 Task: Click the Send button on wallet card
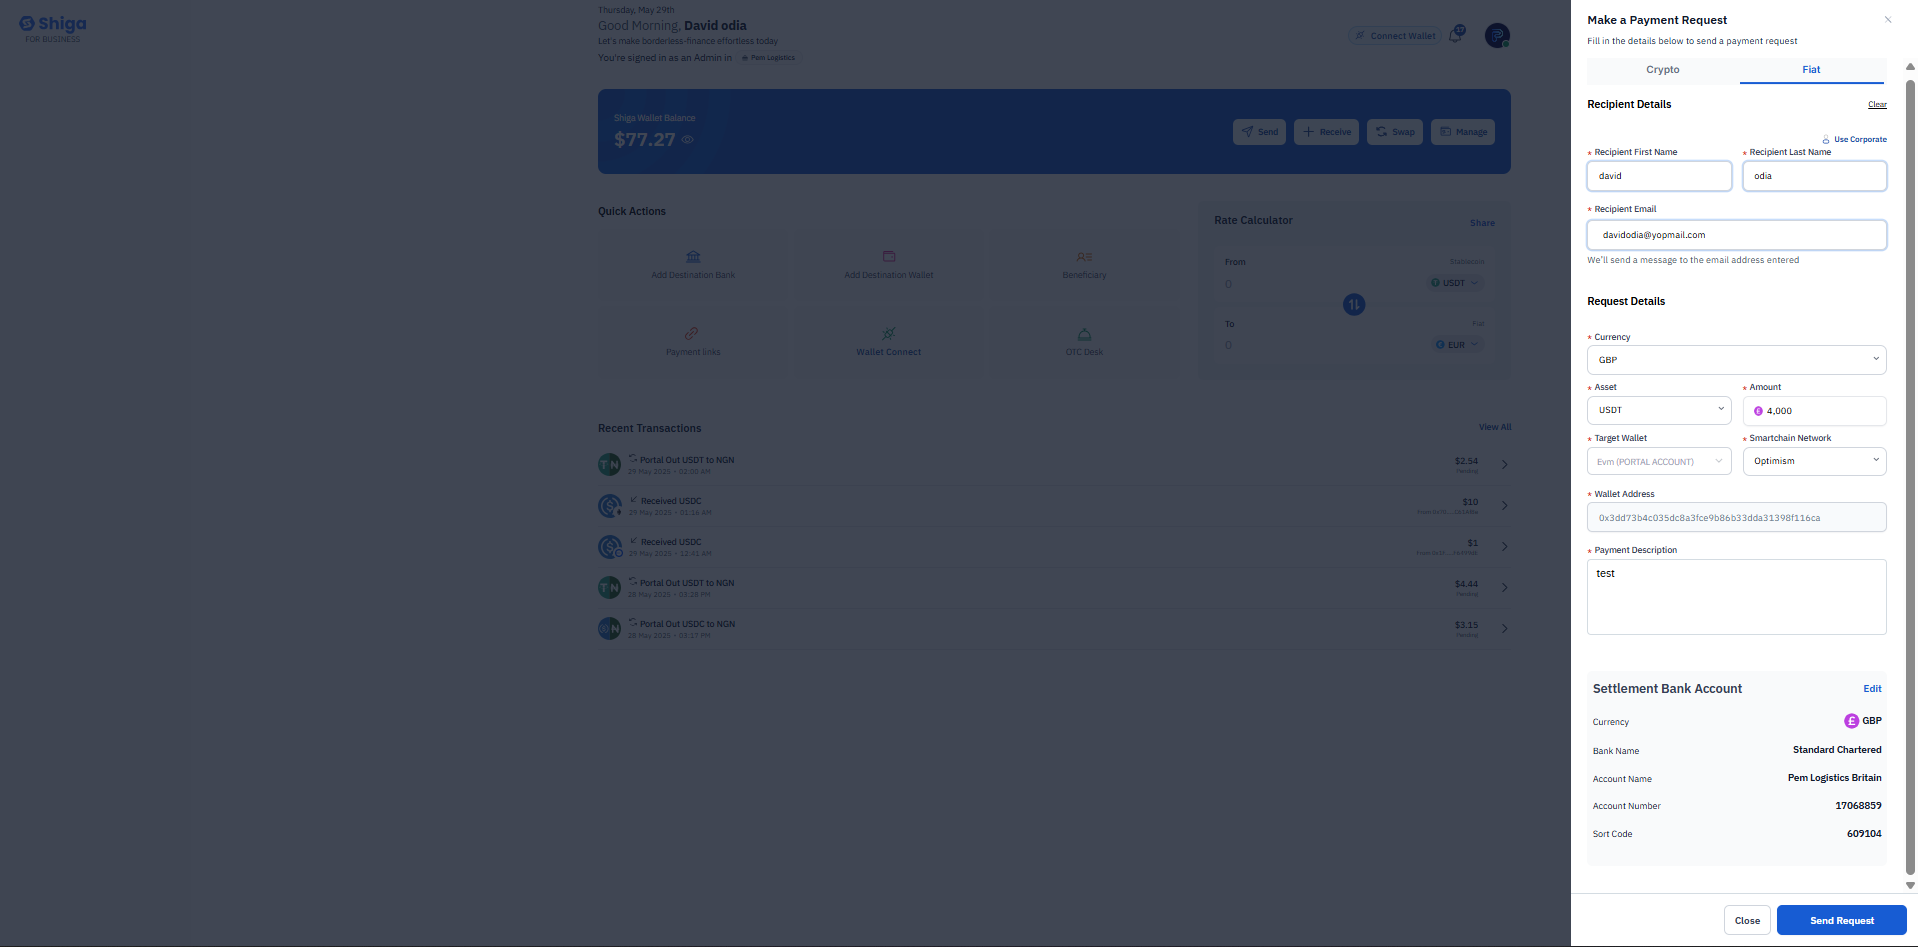tap(1259, 132)
